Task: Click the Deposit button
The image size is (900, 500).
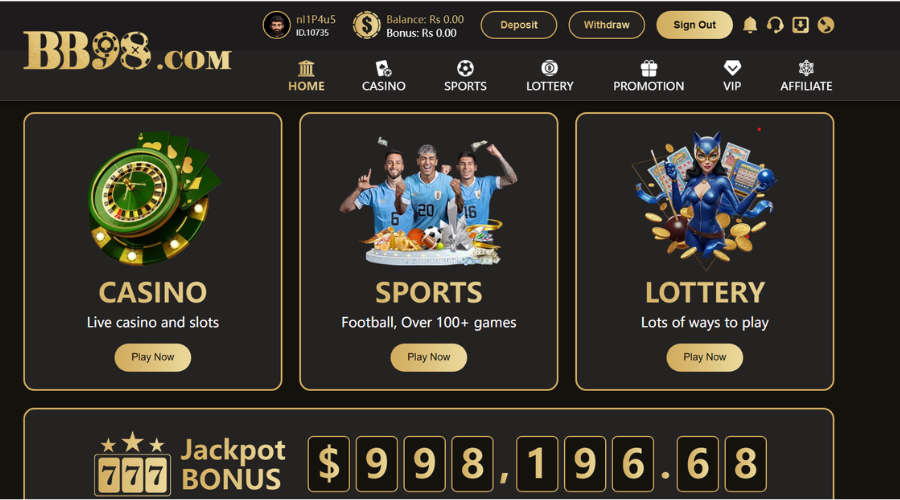Action: pyautogui.click(x=519, y=25)
